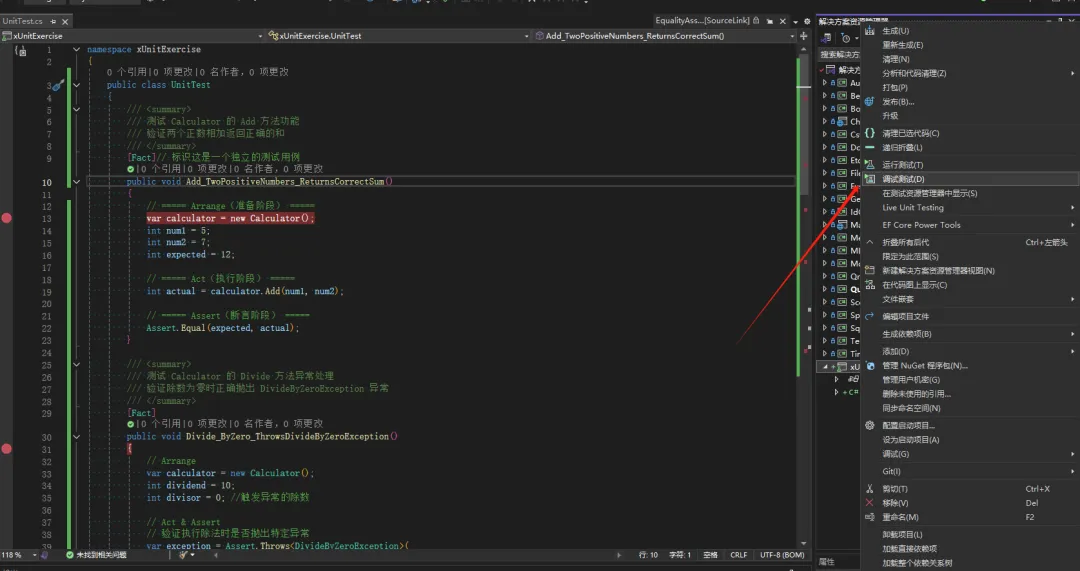Click the NuGet icon beside 管理 NuGet 程序包
Screen dimensions: 1080x571
(870, 366)
